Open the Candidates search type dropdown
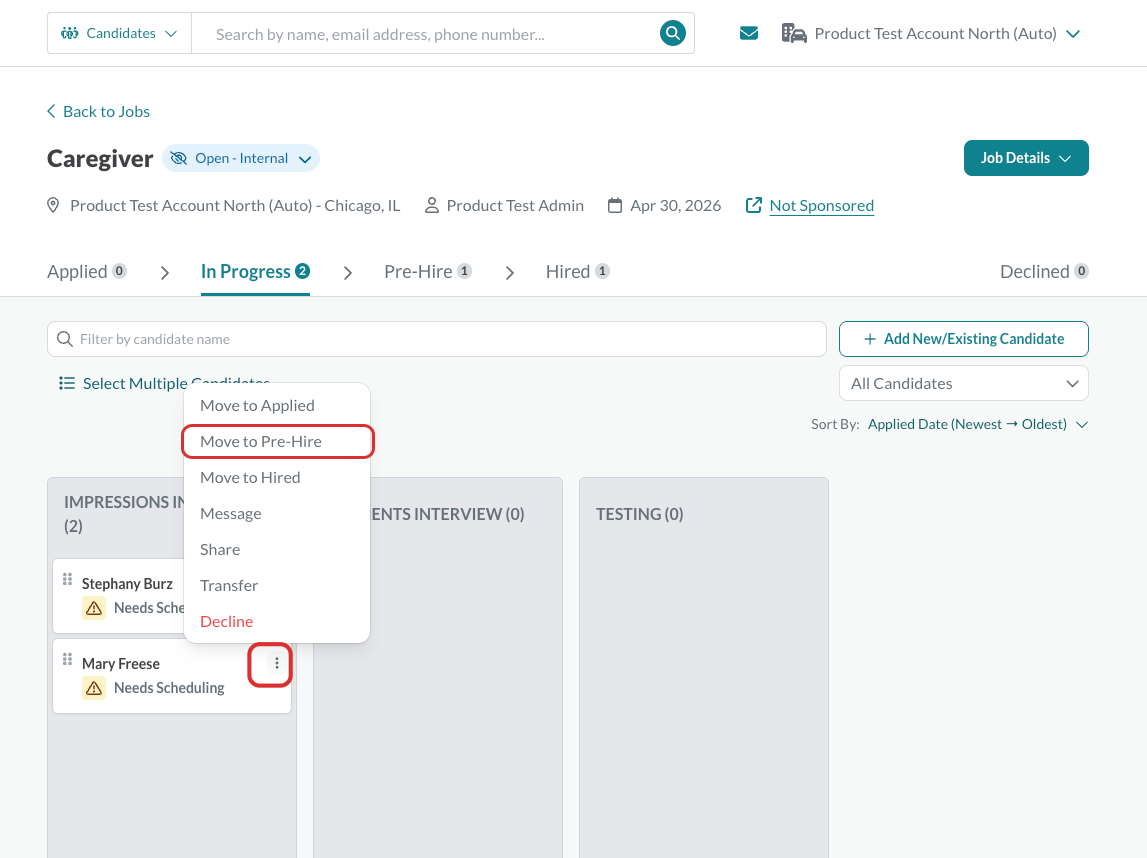Viewport: 1147px width, 858px height. pos(119,33)
